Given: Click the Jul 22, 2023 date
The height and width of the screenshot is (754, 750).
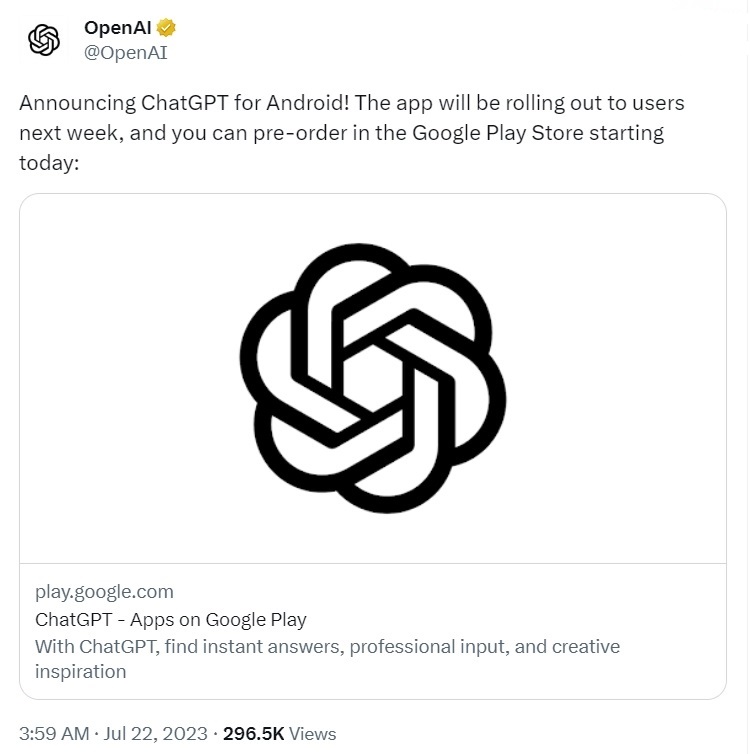Looking at the screenshot, I should click(x=156, y=734).
